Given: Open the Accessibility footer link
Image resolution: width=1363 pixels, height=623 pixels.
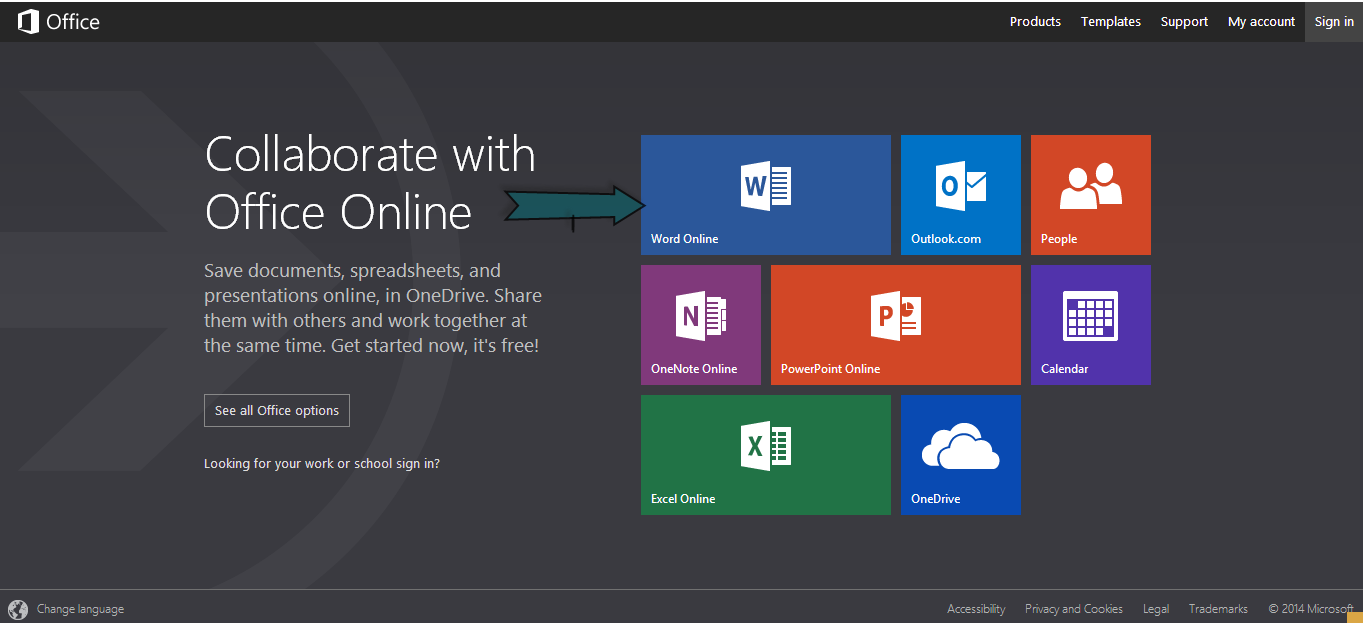Looking at the screenshot, I should 976,609.
